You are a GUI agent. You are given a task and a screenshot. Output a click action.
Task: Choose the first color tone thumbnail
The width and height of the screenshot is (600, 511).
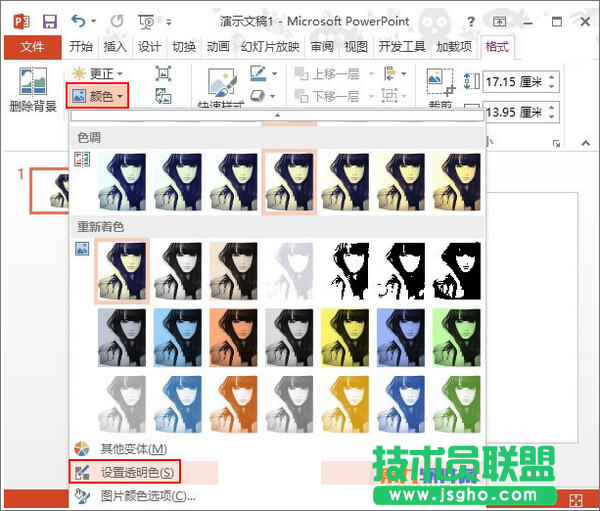tap(122, 182)
